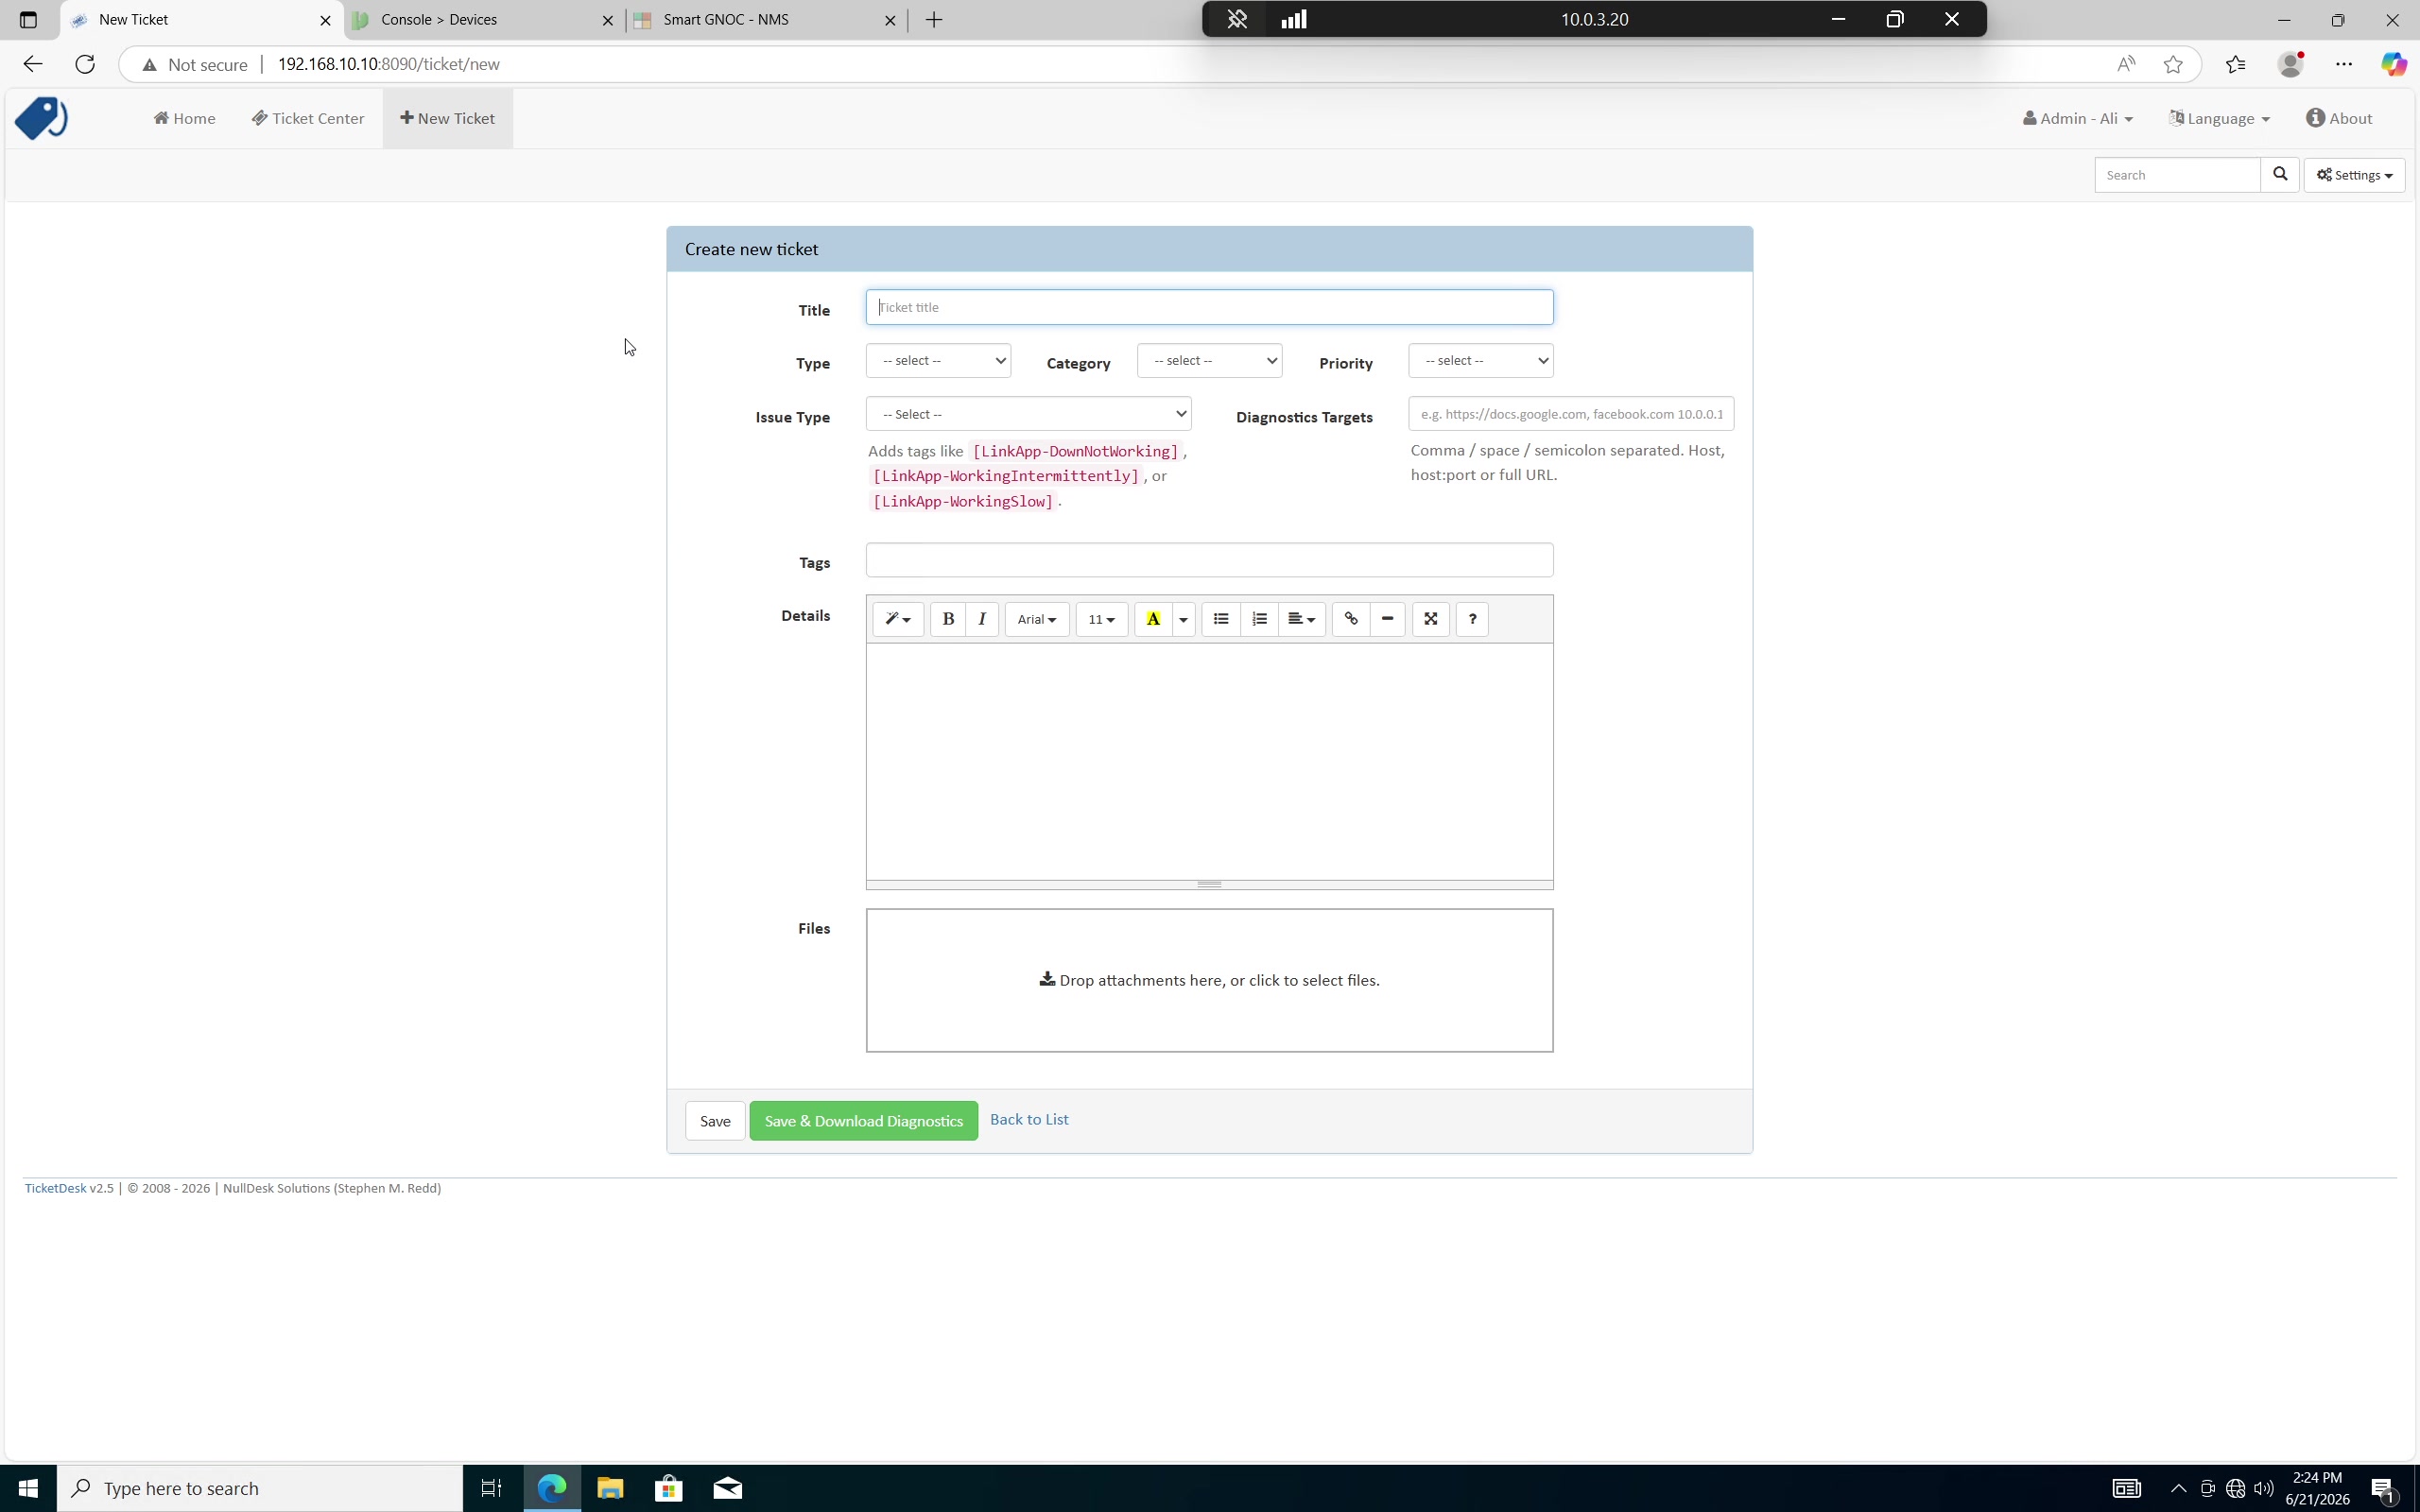Screen dimensions: 2420x1512
Task: Open the Priority select dropdown
Action: [1480, 360]
